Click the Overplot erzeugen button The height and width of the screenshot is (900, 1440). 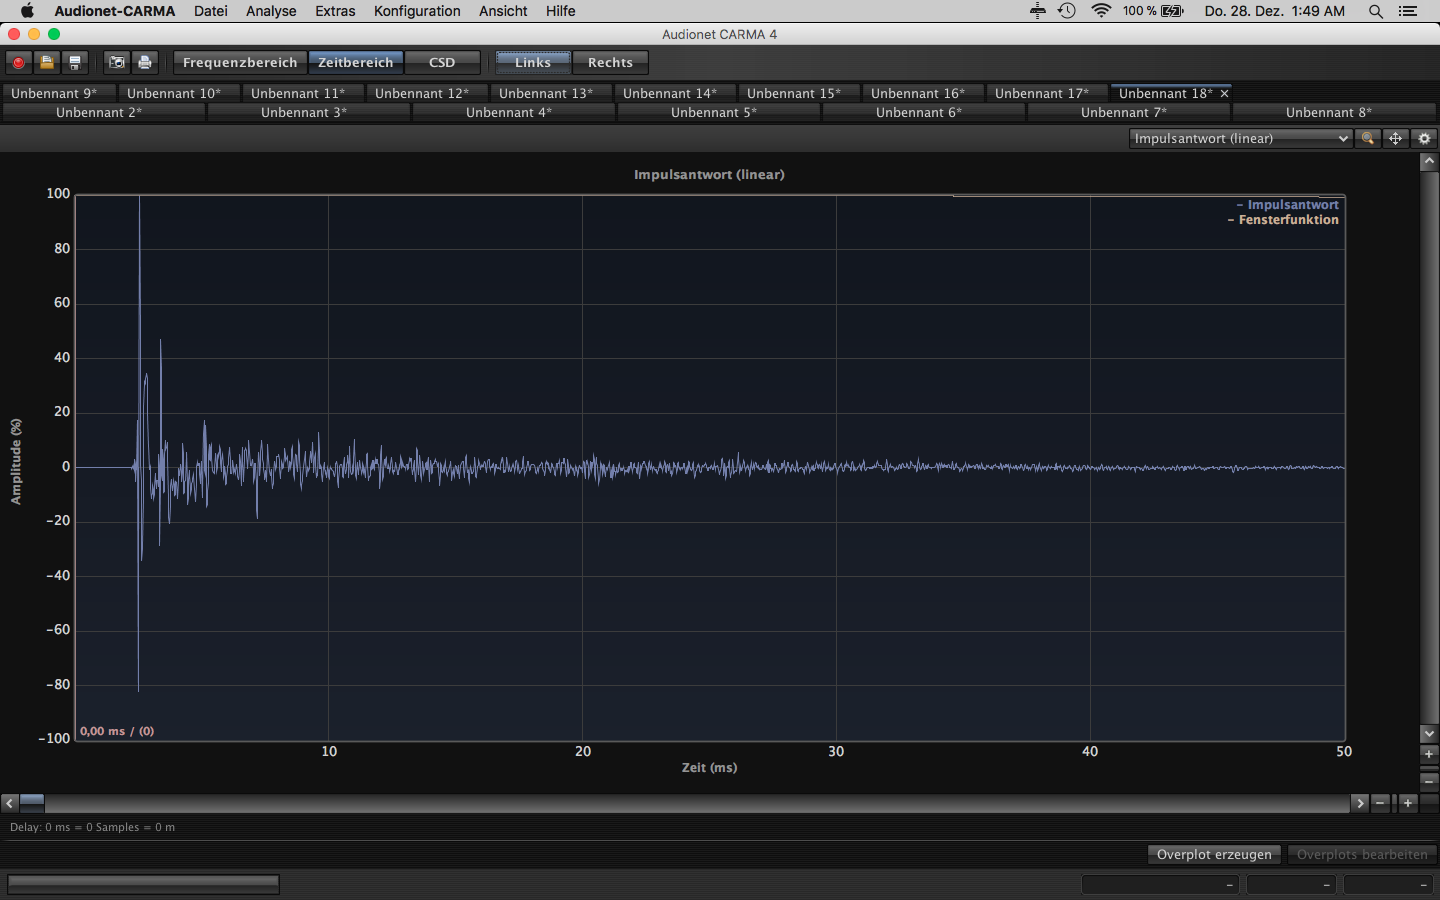click(1214, 854)
